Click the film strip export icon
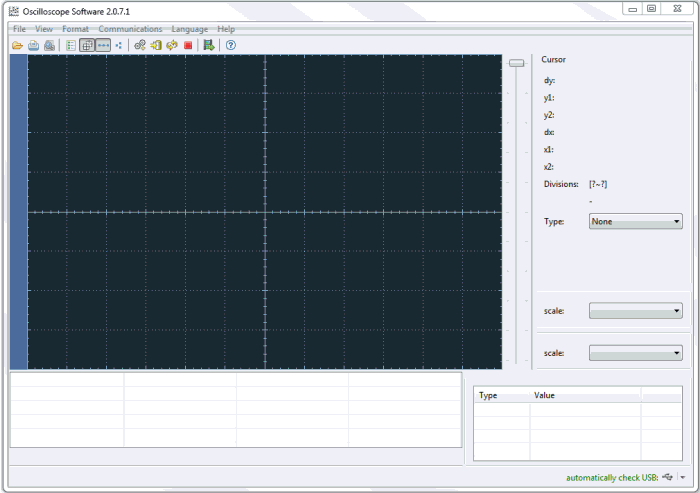700x493 pixels. click(x=209, y=45)
